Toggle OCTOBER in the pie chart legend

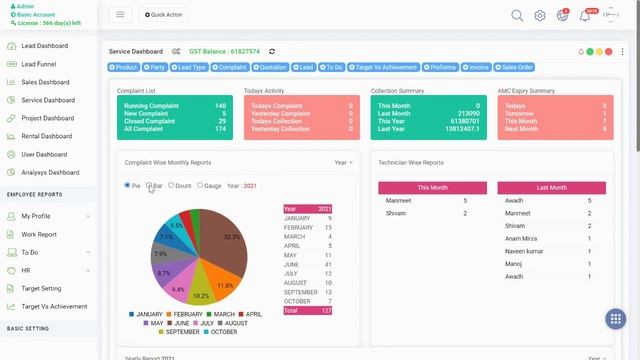click(220, 332)
